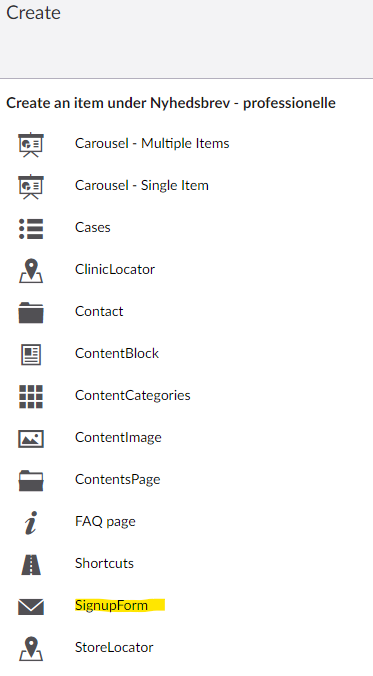Click the Shortcuts road icon
373x676 pixels.
[x=31, y=565]
